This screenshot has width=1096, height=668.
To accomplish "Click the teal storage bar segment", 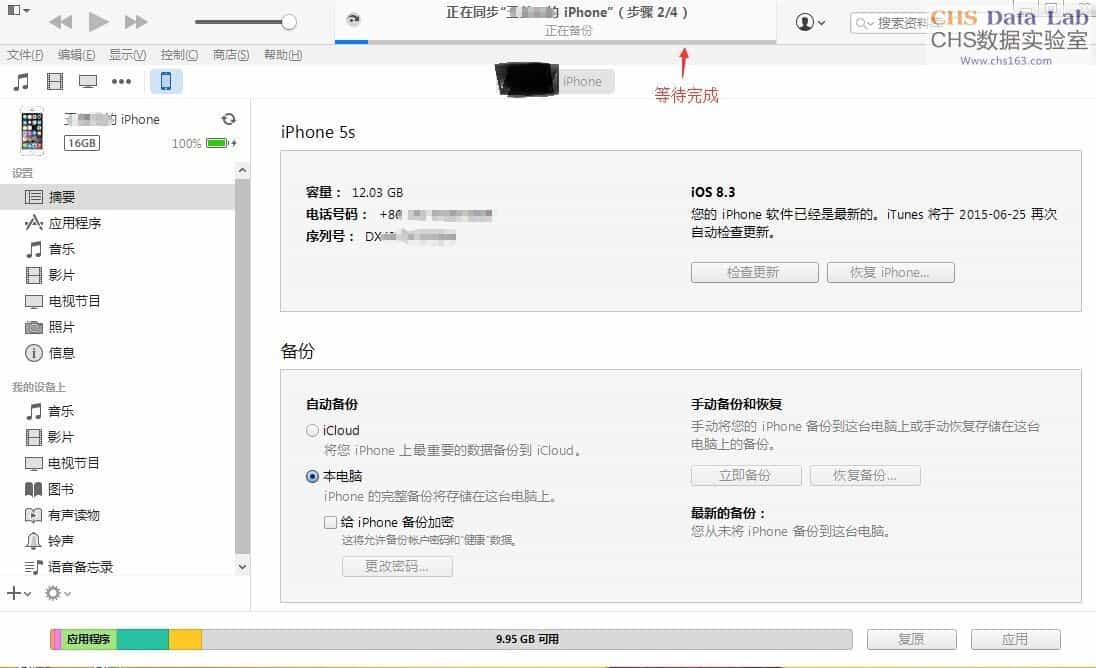I will pyautogui.click(x=143, y=639).
